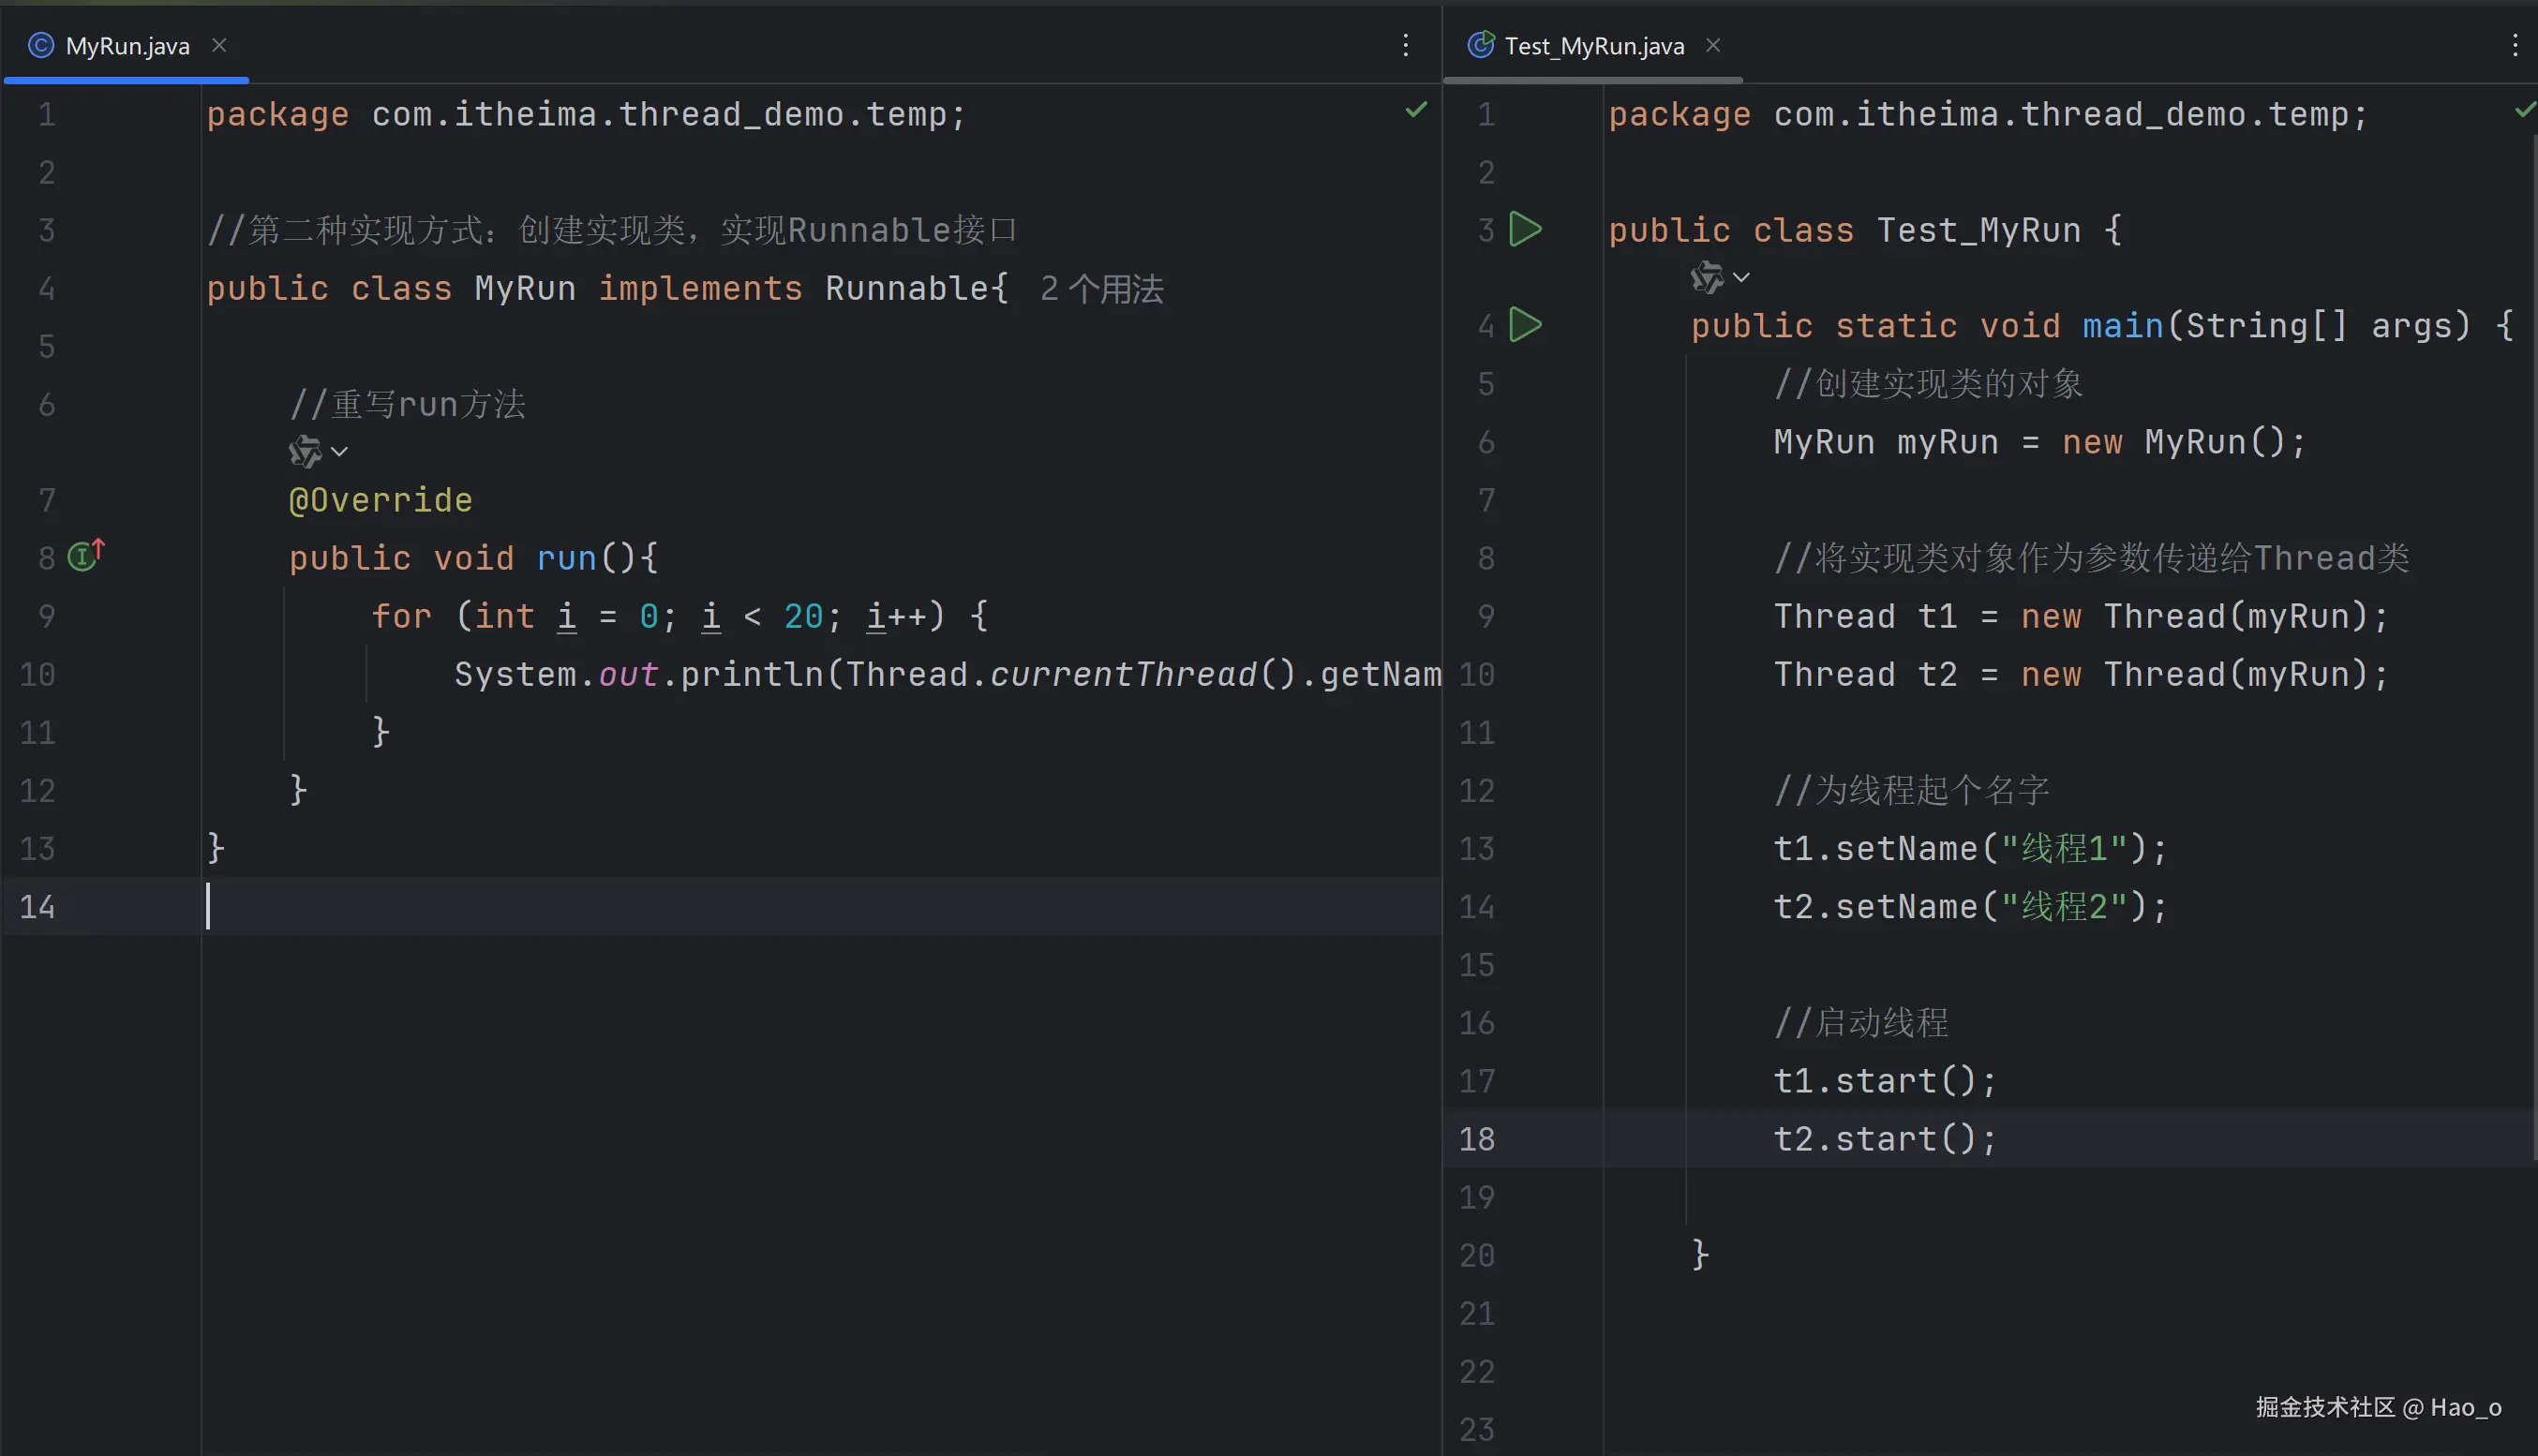Switch to MyRun.java tab
The image size is (2538, 1456).
click(127, 46)
